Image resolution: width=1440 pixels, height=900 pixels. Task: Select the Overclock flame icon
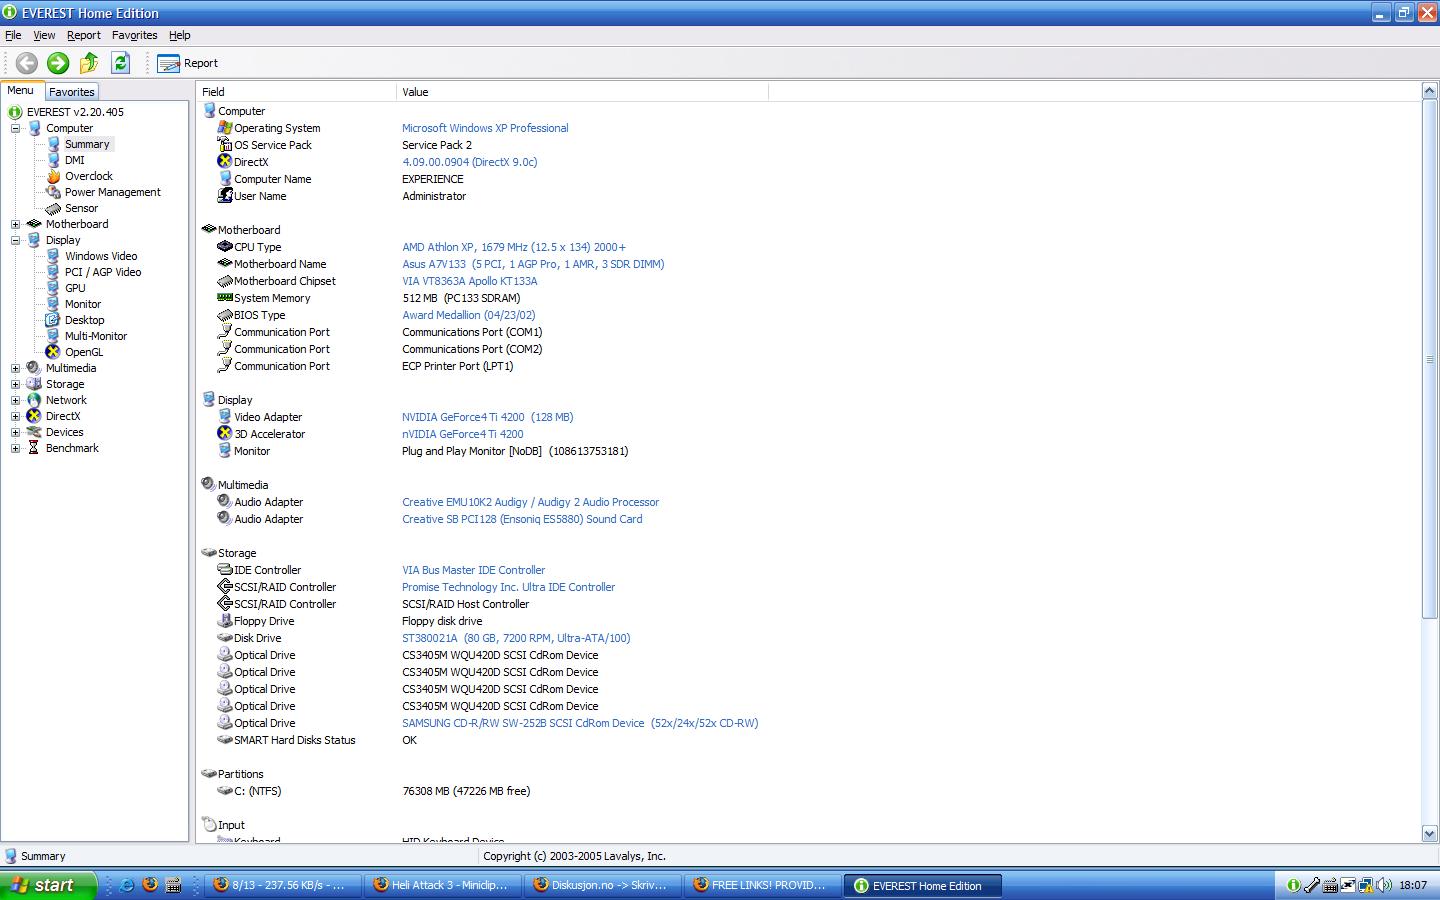tap(53, 176)
